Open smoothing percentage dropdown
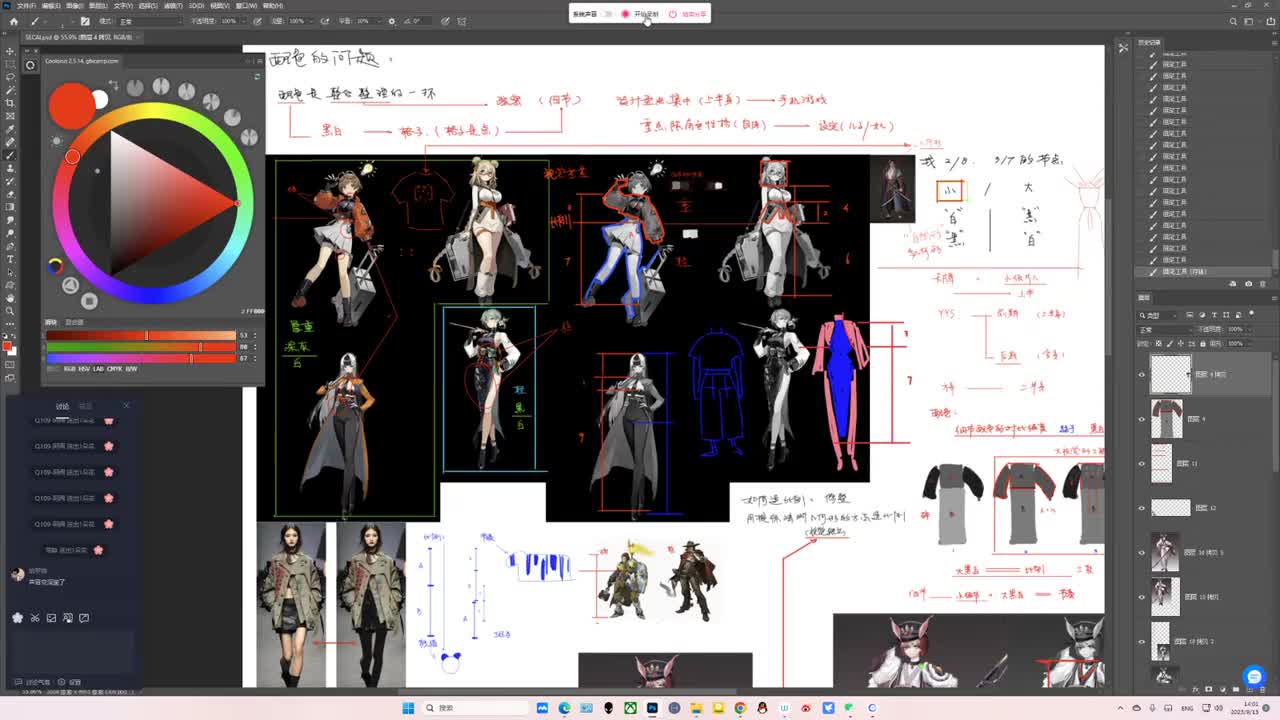Image resolution: width=1280 pixels, height=720 pixels. (380, 21)
